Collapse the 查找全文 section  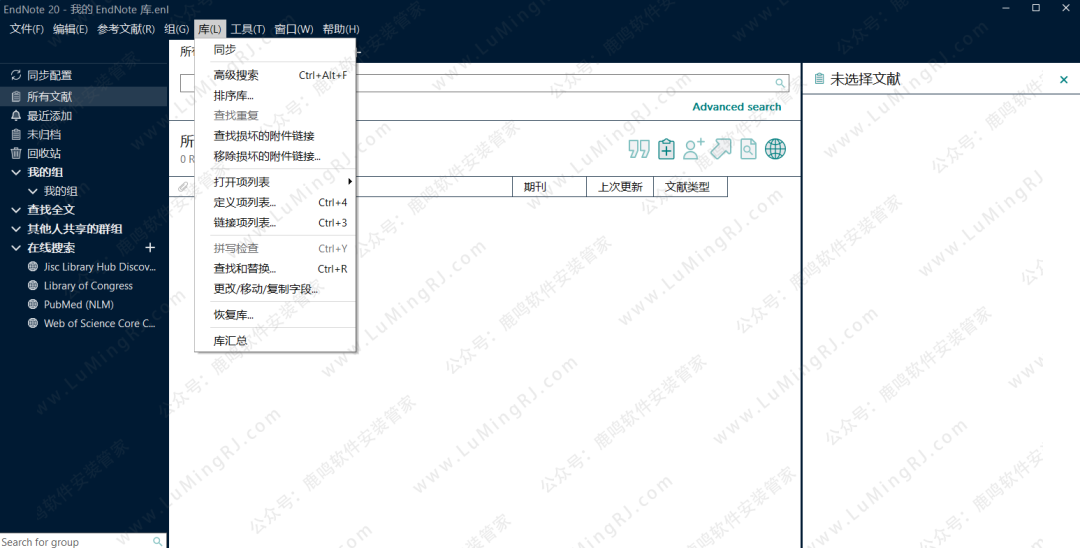16,210
